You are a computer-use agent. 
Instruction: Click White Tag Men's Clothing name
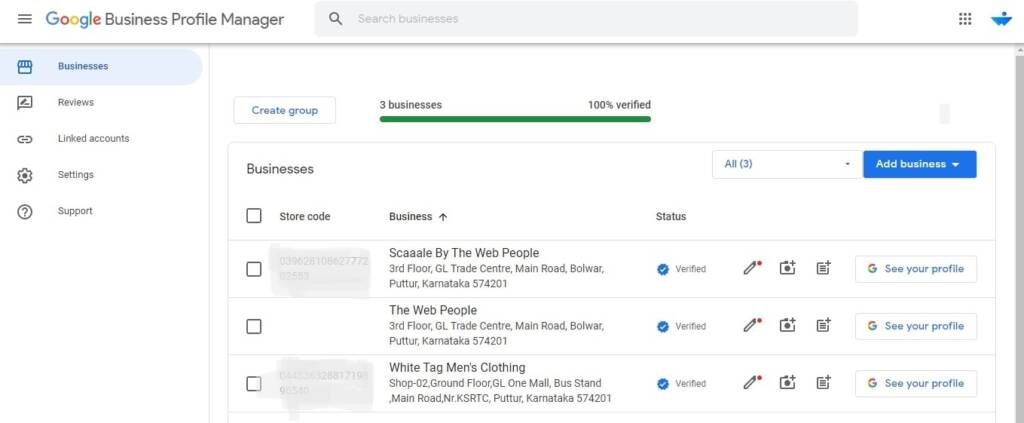point(457,368)
